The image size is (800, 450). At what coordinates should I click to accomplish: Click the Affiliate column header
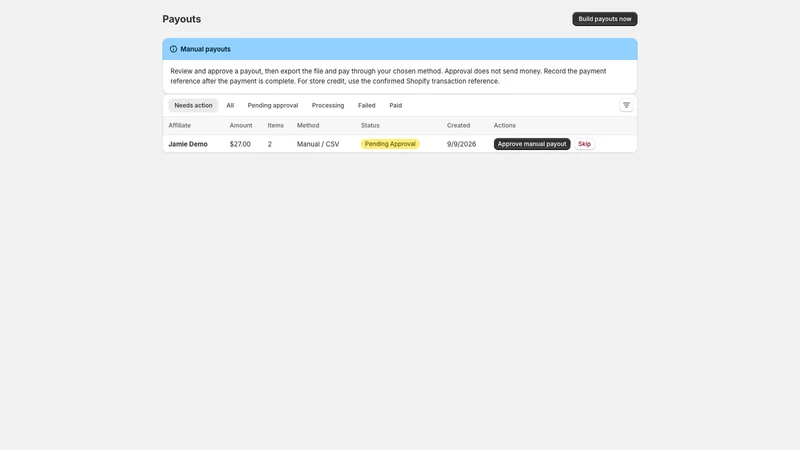(180, 125)
